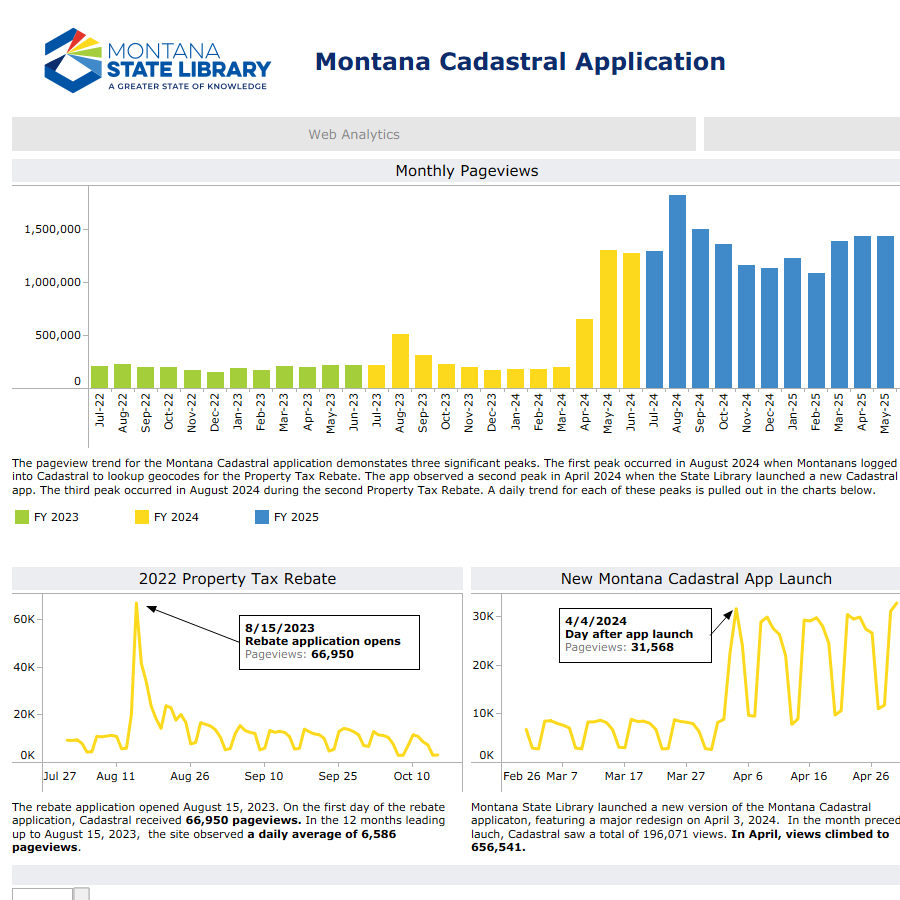900x900 pixels.
Task: Click the 4/4/2024 app launch annotation box
Action: coord(635,634)
